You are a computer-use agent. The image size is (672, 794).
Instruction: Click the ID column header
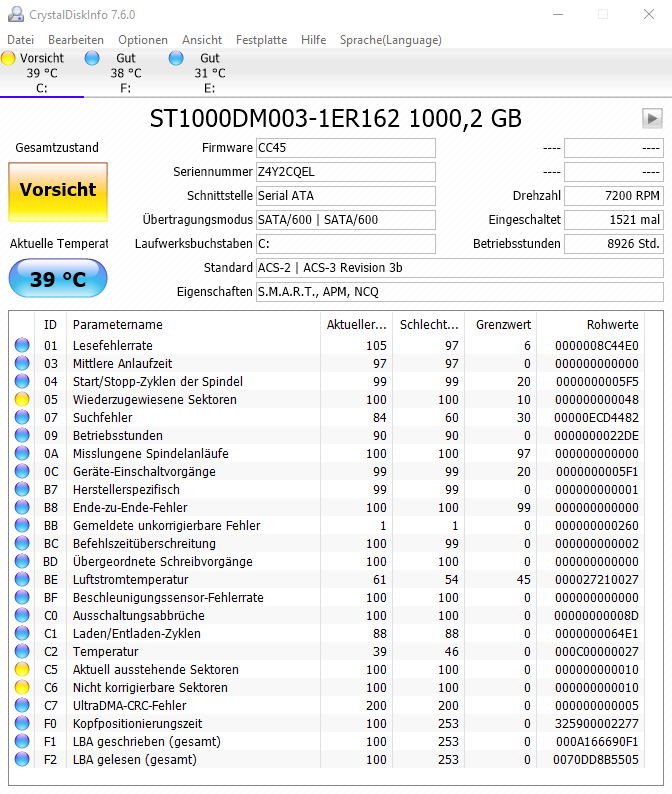(50, 325)
